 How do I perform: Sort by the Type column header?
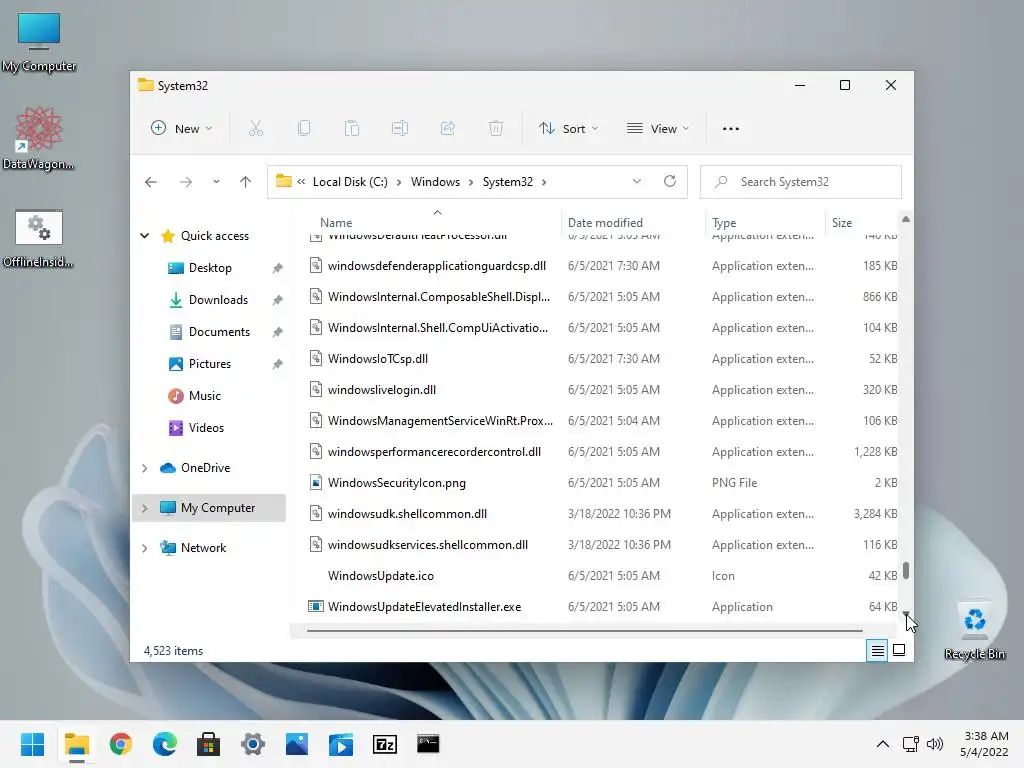tap(724, 223)
